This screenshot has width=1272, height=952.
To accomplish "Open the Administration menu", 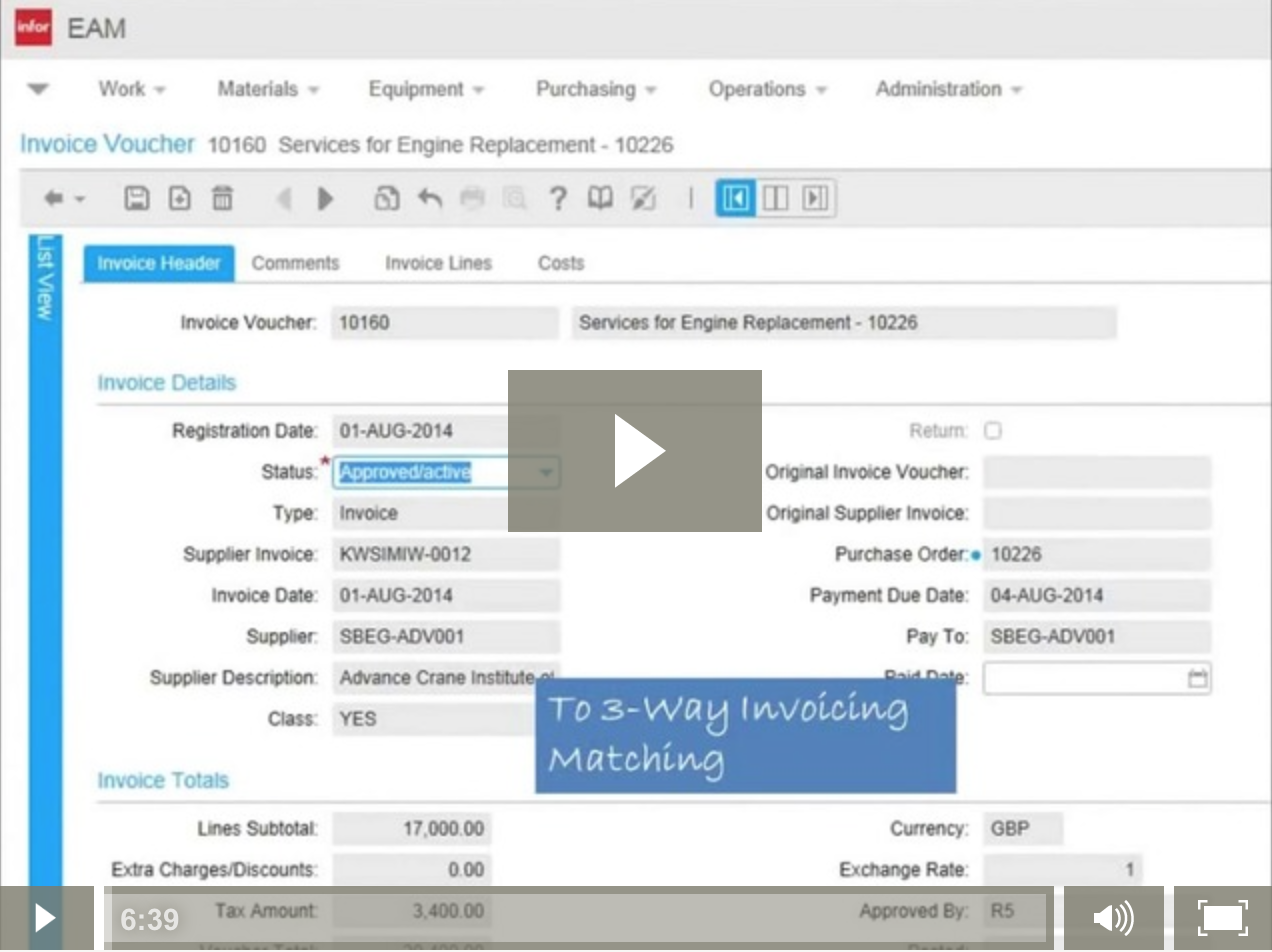I will [x=949, y=89].
